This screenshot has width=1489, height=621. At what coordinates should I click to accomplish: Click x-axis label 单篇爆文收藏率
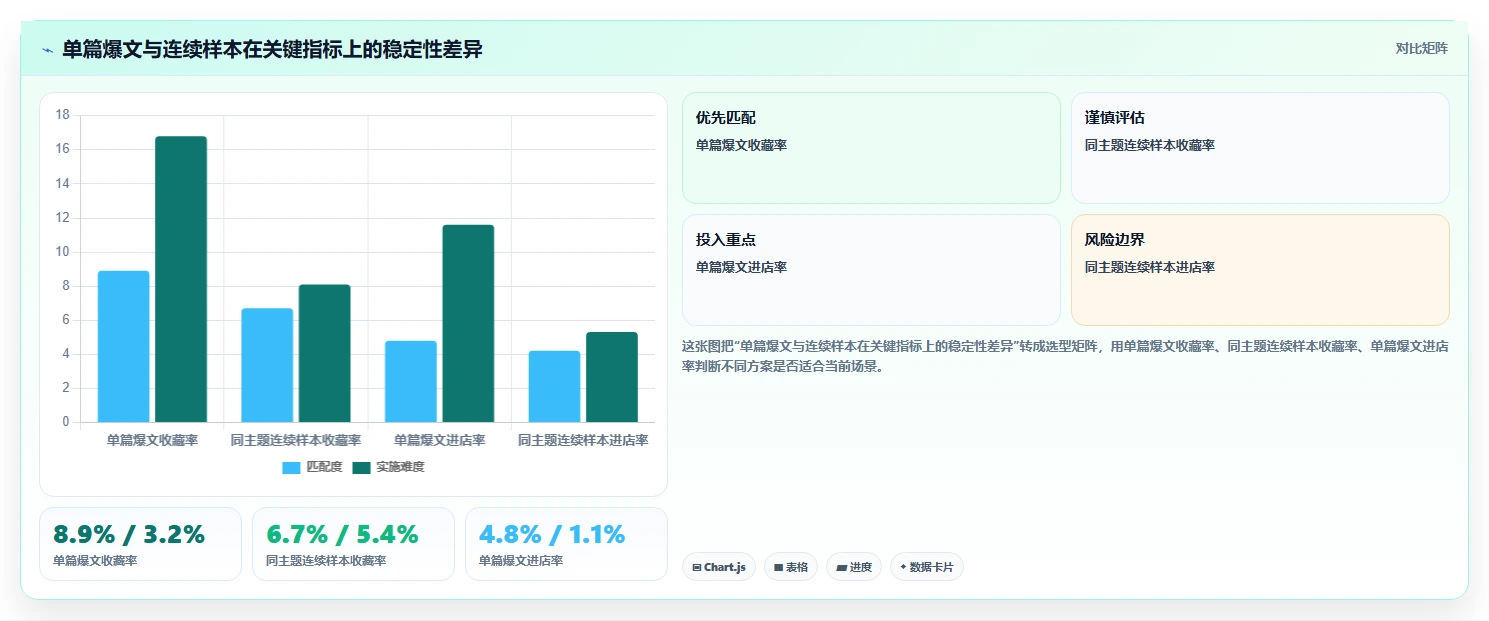[x=152, y=440]
